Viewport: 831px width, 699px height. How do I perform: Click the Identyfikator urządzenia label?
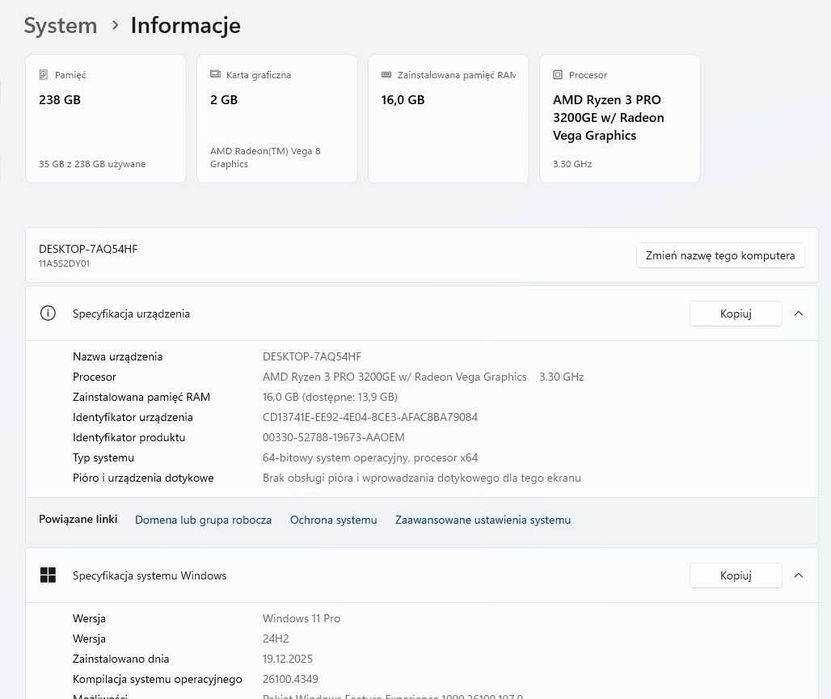(x=132, y=417)
